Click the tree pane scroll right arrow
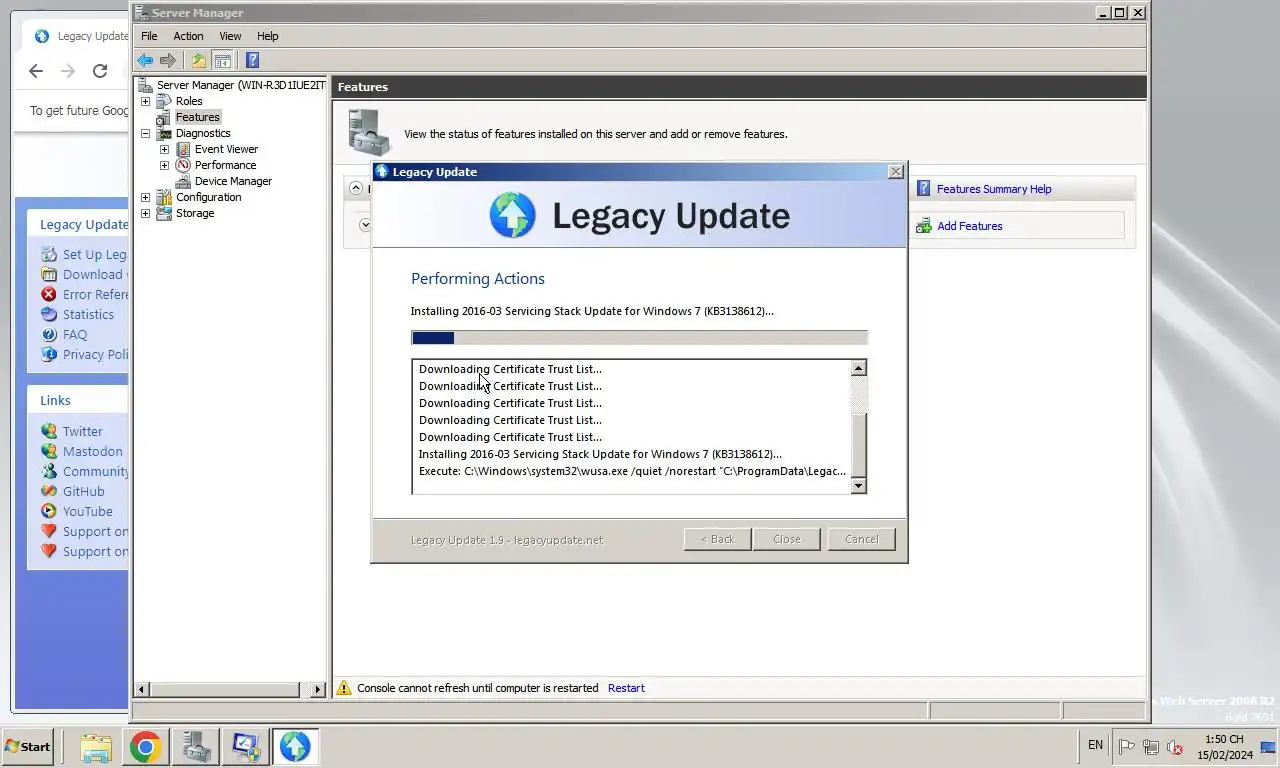1280x768 pixels. click(318, 689)
